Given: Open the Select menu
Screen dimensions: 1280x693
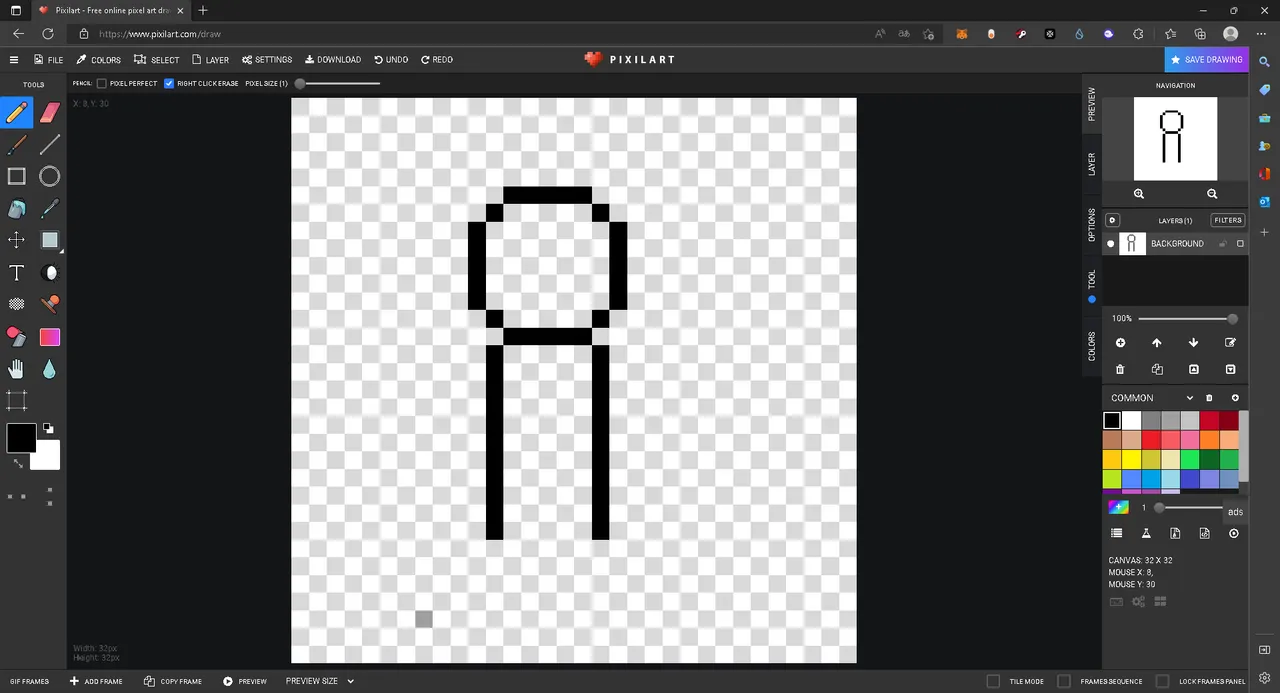Looking at the screenshot, I should click(157, 60).
